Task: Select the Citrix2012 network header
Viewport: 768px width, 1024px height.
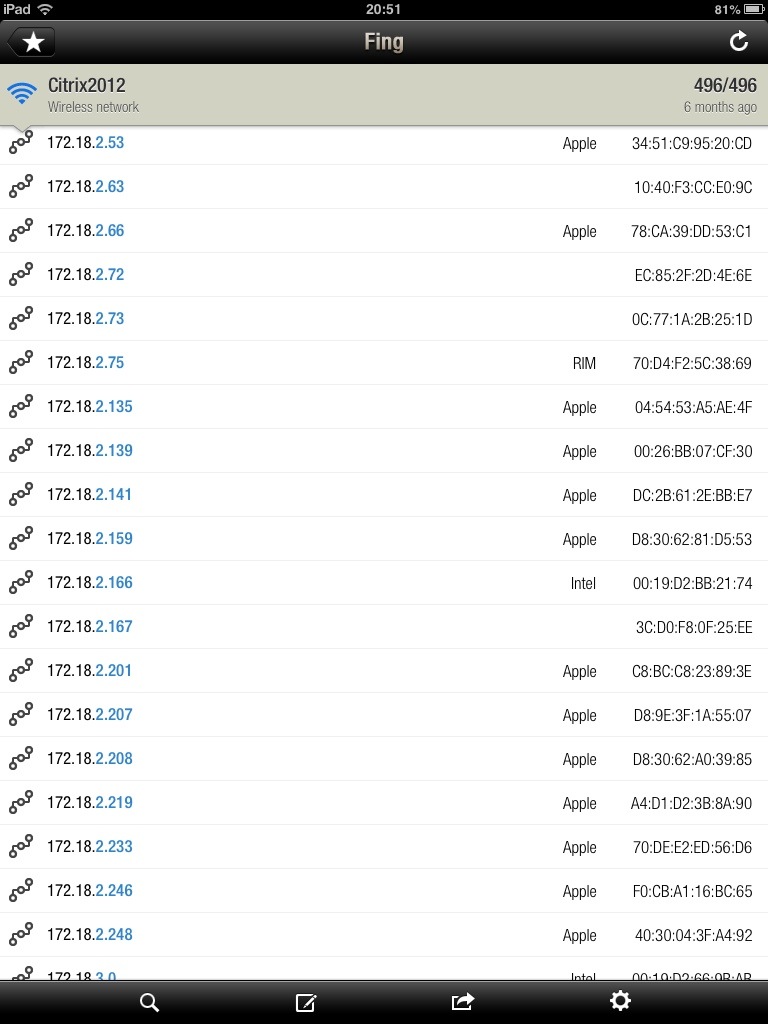Action: click(x=384, y=95)
